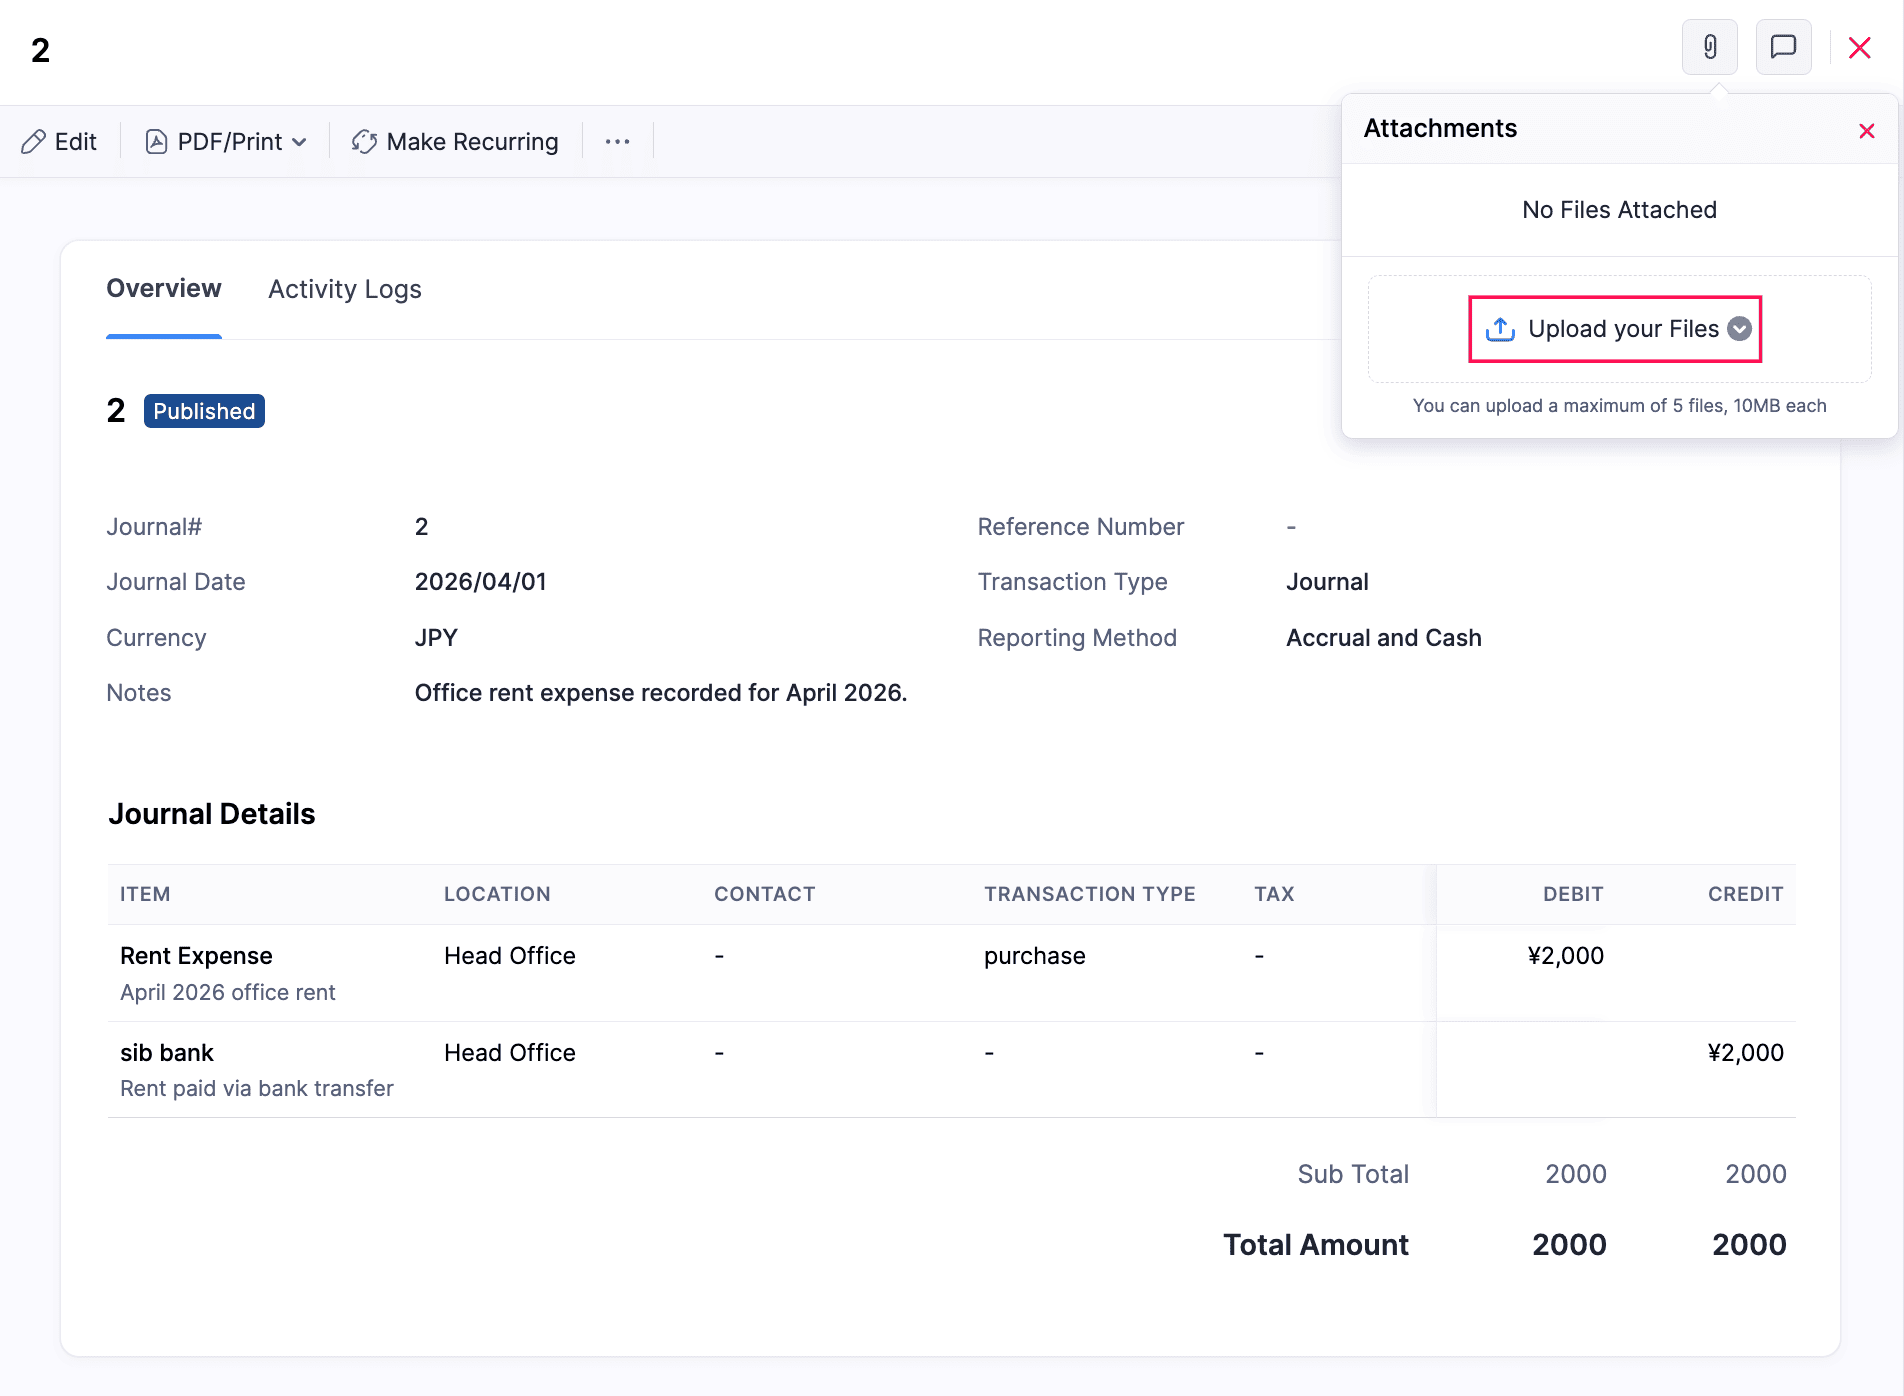Expand the Upload your Files dropdown arrow
The height and width of the screenshot is (1396, 1904).
click(x=1740, y=329)
